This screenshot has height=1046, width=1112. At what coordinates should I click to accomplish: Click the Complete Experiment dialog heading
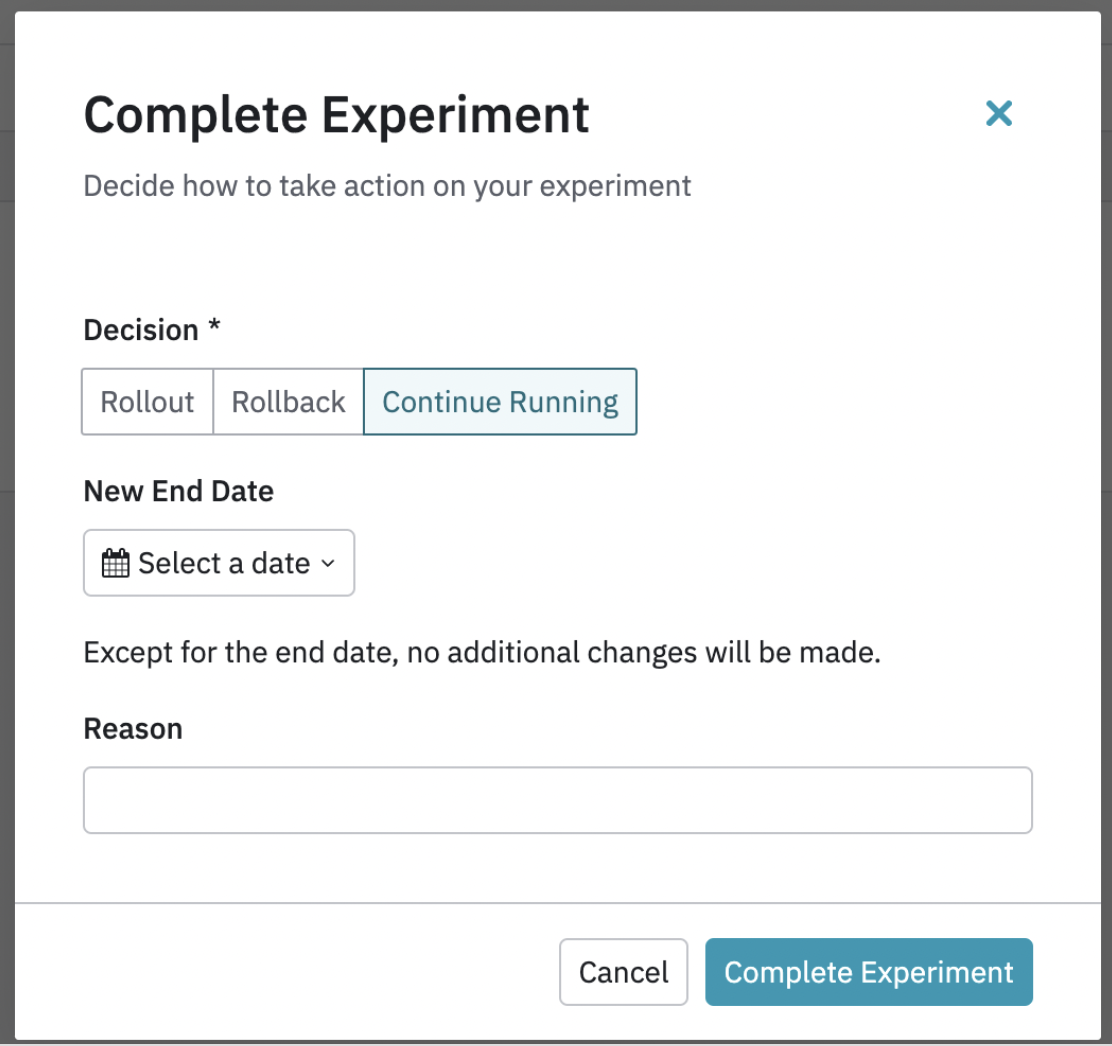336,115
